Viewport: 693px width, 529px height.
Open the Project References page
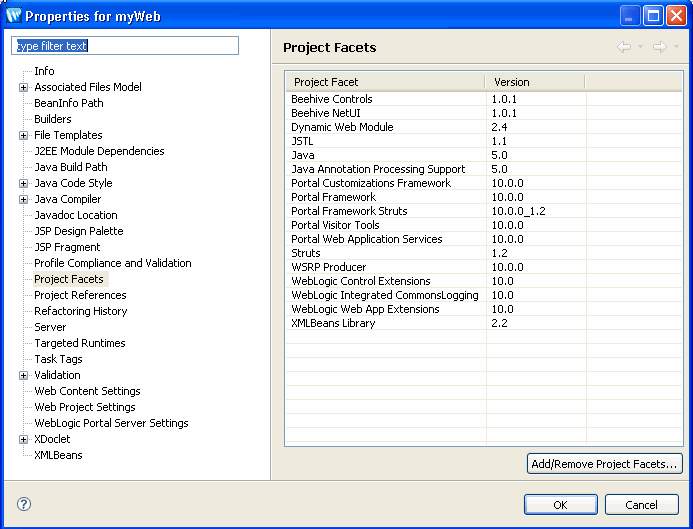pyautogui.click(x=80, y=295)
